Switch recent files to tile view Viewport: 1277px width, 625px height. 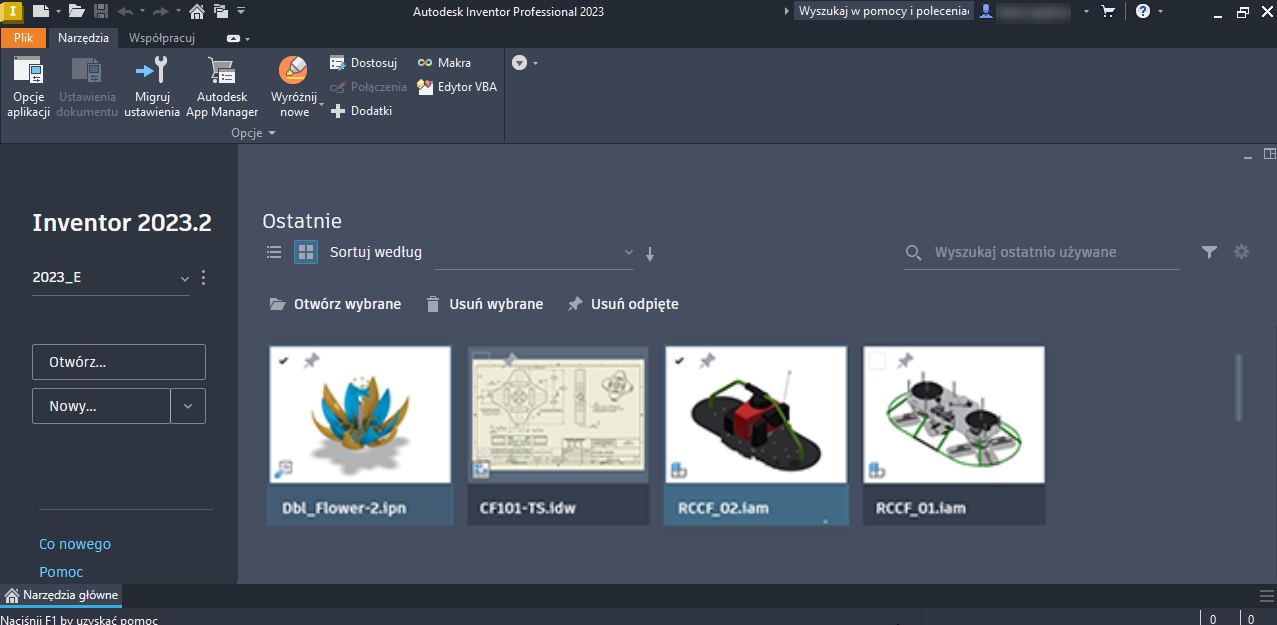(306, 252)
